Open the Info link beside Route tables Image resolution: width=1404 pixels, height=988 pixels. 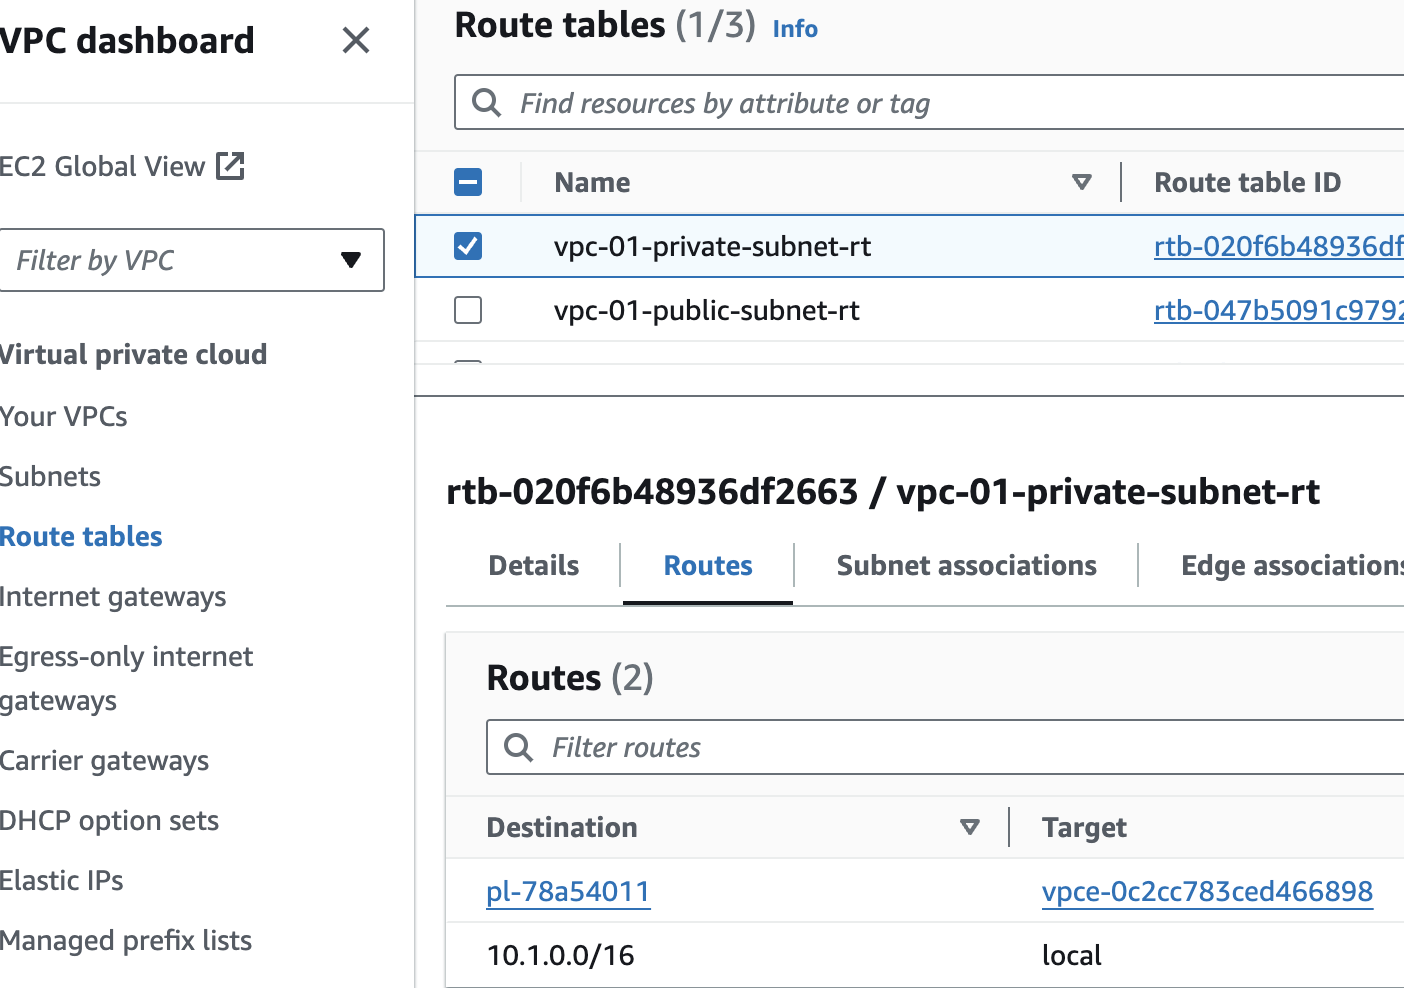[x=795, y=29]
